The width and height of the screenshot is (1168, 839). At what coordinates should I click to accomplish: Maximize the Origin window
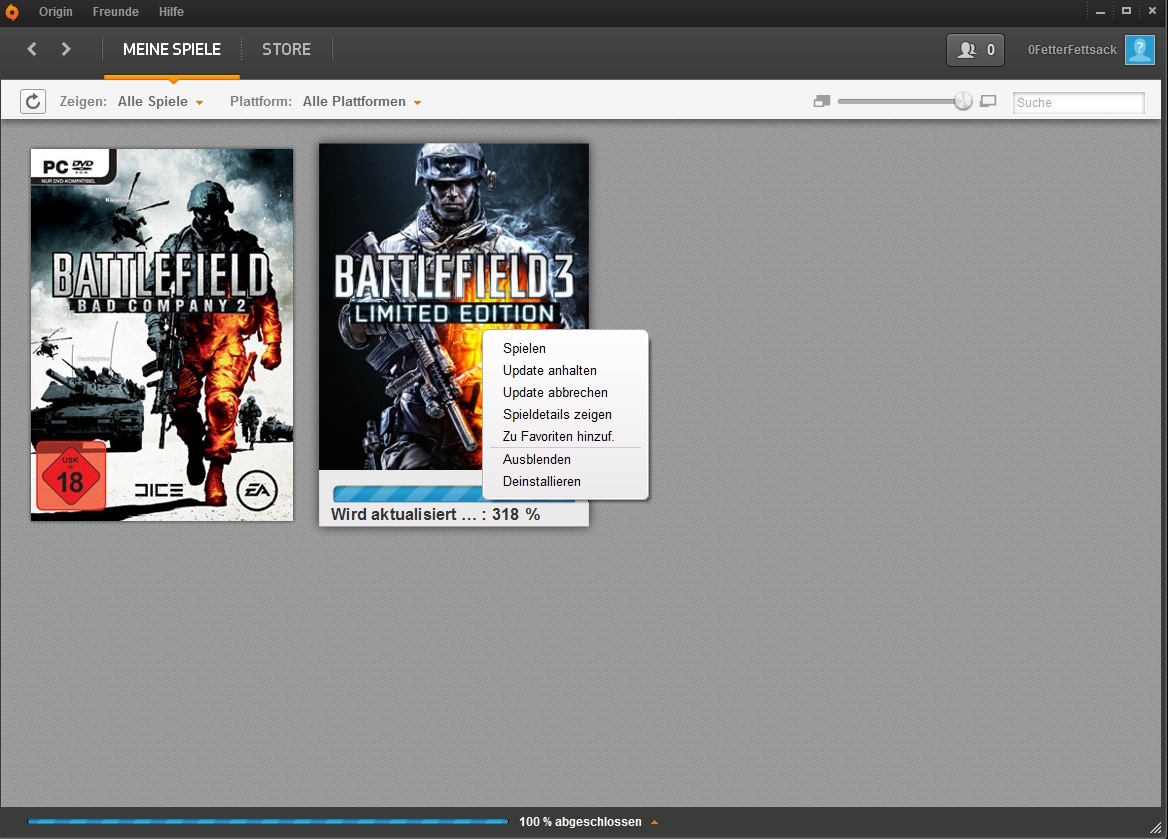tap(1126, 11)
